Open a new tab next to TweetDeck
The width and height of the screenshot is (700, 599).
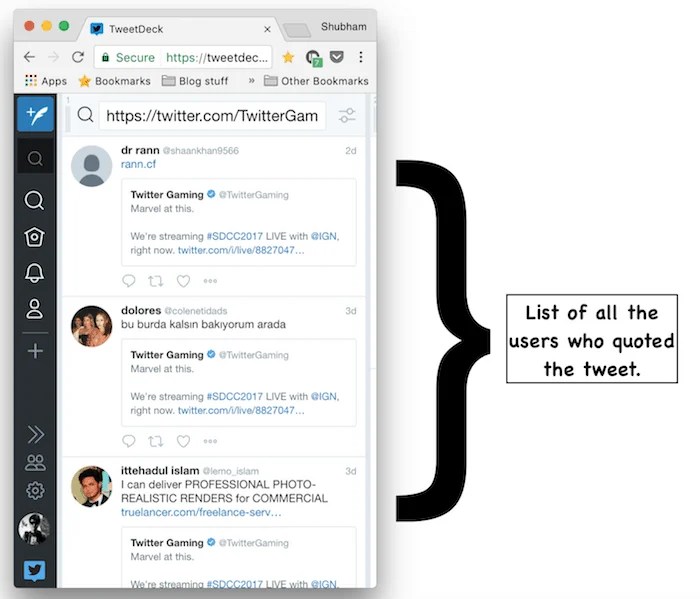pyautogui.click(x=297, y=30)
